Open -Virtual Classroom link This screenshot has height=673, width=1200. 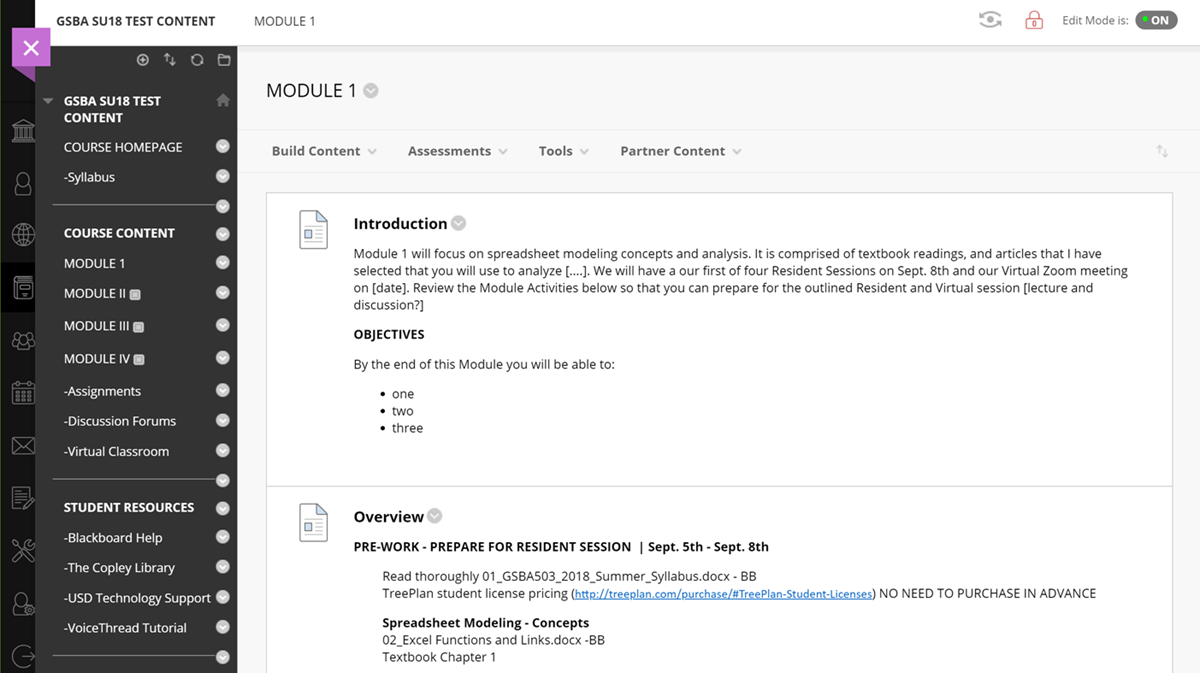(x=116, y=451)
